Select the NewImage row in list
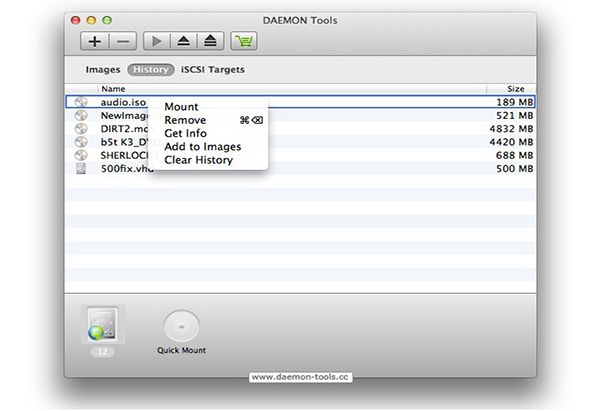 pos(300,115)
